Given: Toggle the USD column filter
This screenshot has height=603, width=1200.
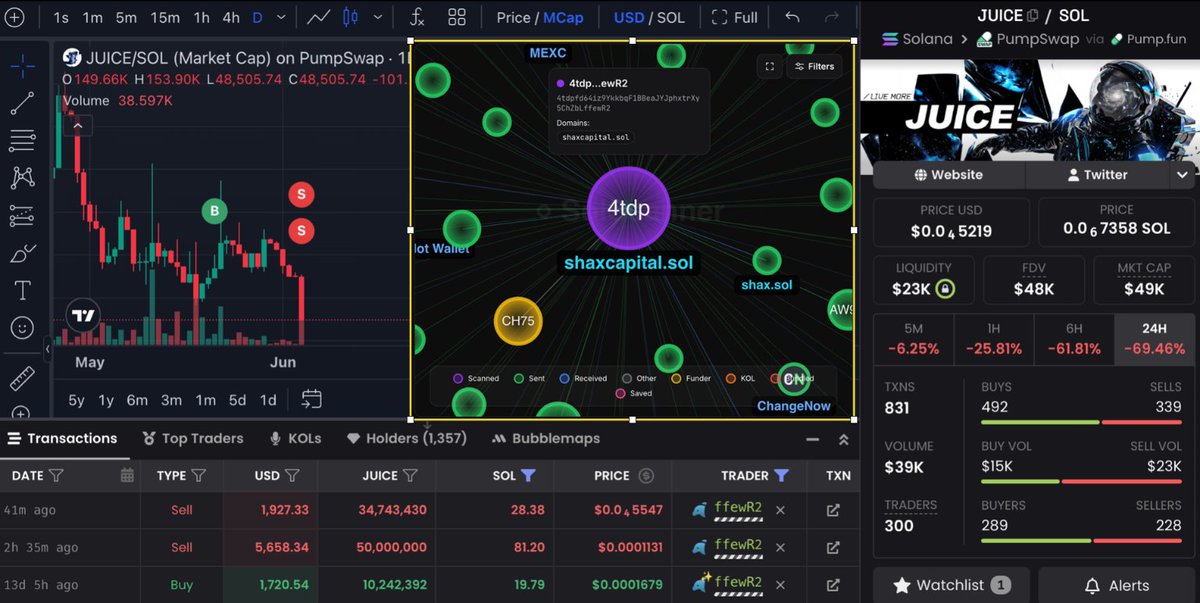Looking at the screenshot, I should (292, 475).
